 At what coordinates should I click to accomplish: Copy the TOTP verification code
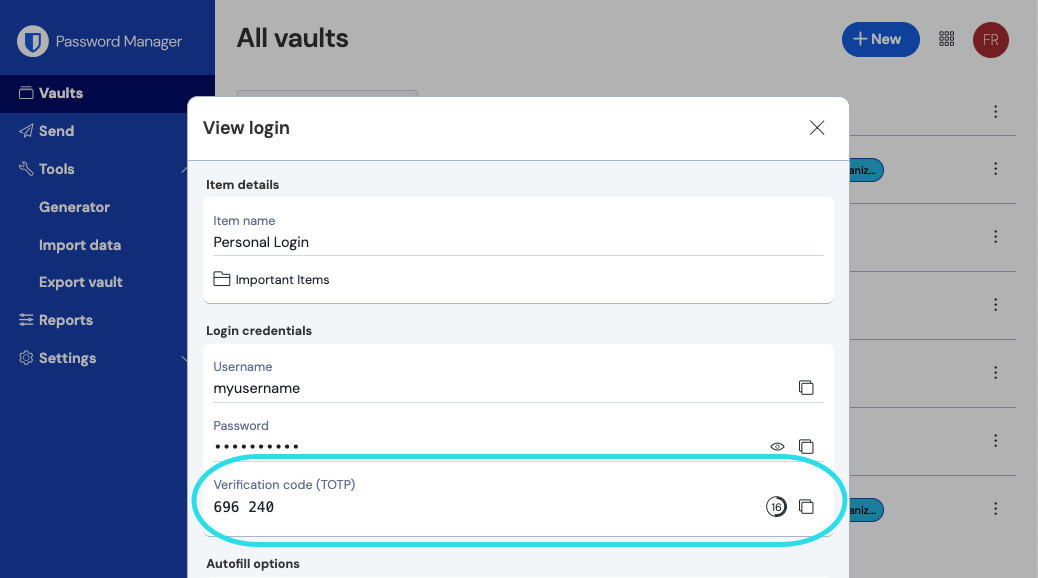pyautogui.click(x=806, y=507)
